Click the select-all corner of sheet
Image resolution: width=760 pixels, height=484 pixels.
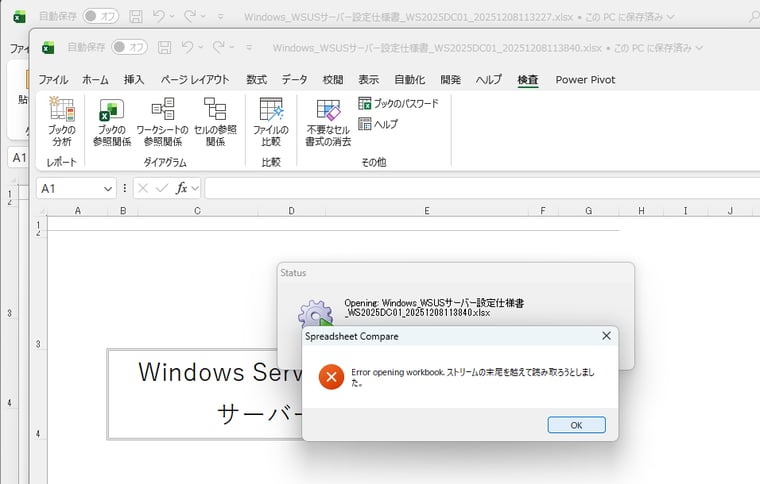point(41,211)
